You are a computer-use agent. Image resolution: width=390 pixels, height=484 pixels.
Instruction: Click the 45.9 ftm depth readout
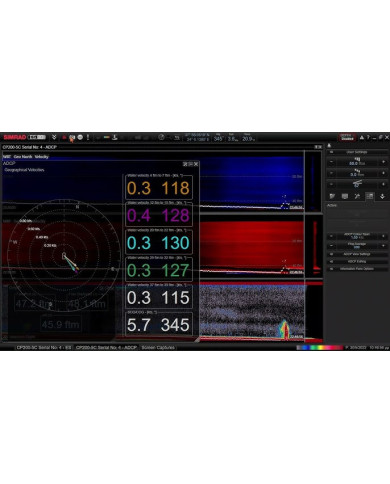61,325
